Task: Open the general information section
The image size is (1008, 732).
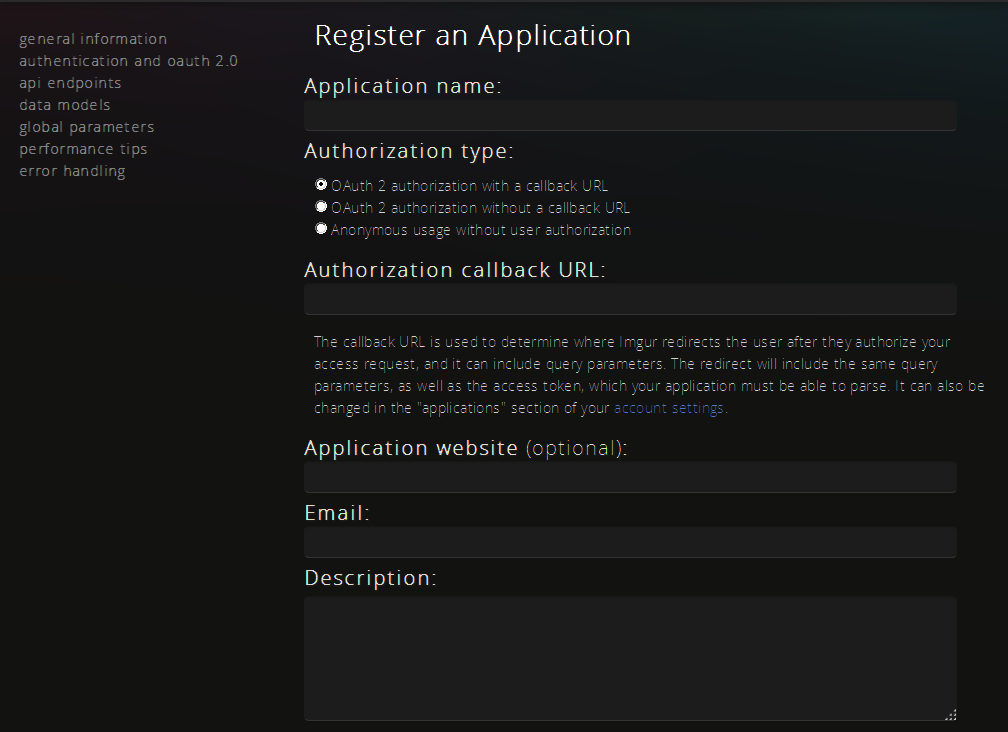Action: pos(92,38)
